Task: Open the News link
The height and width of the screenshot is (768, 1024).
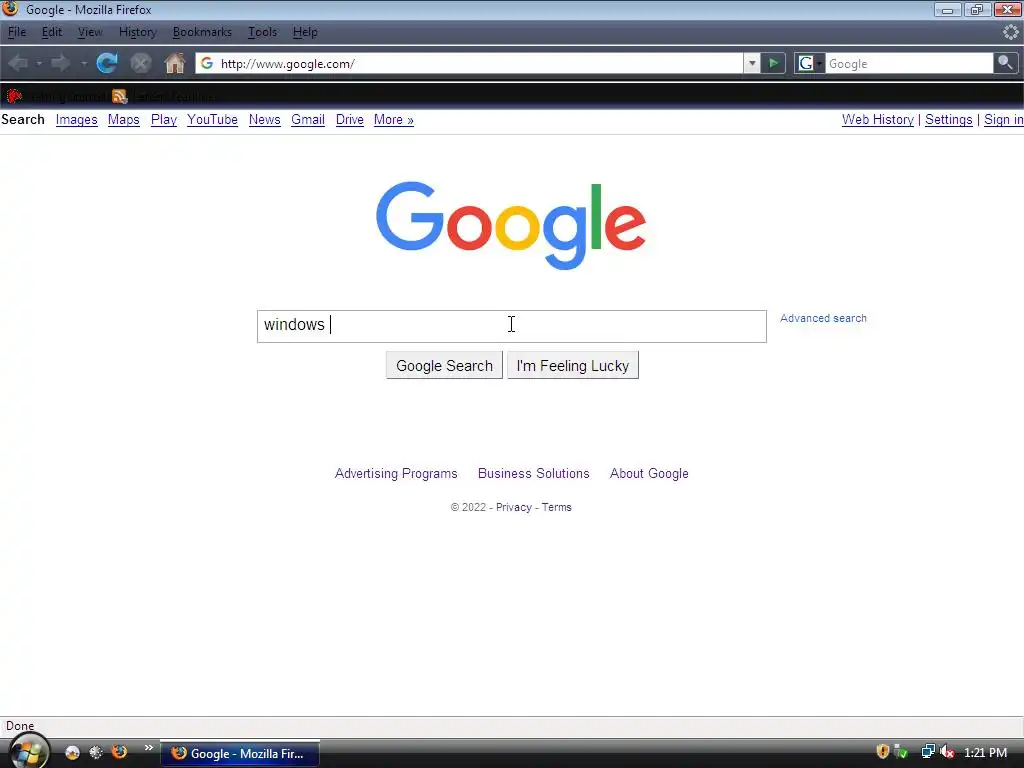Action: click(264, 120)
